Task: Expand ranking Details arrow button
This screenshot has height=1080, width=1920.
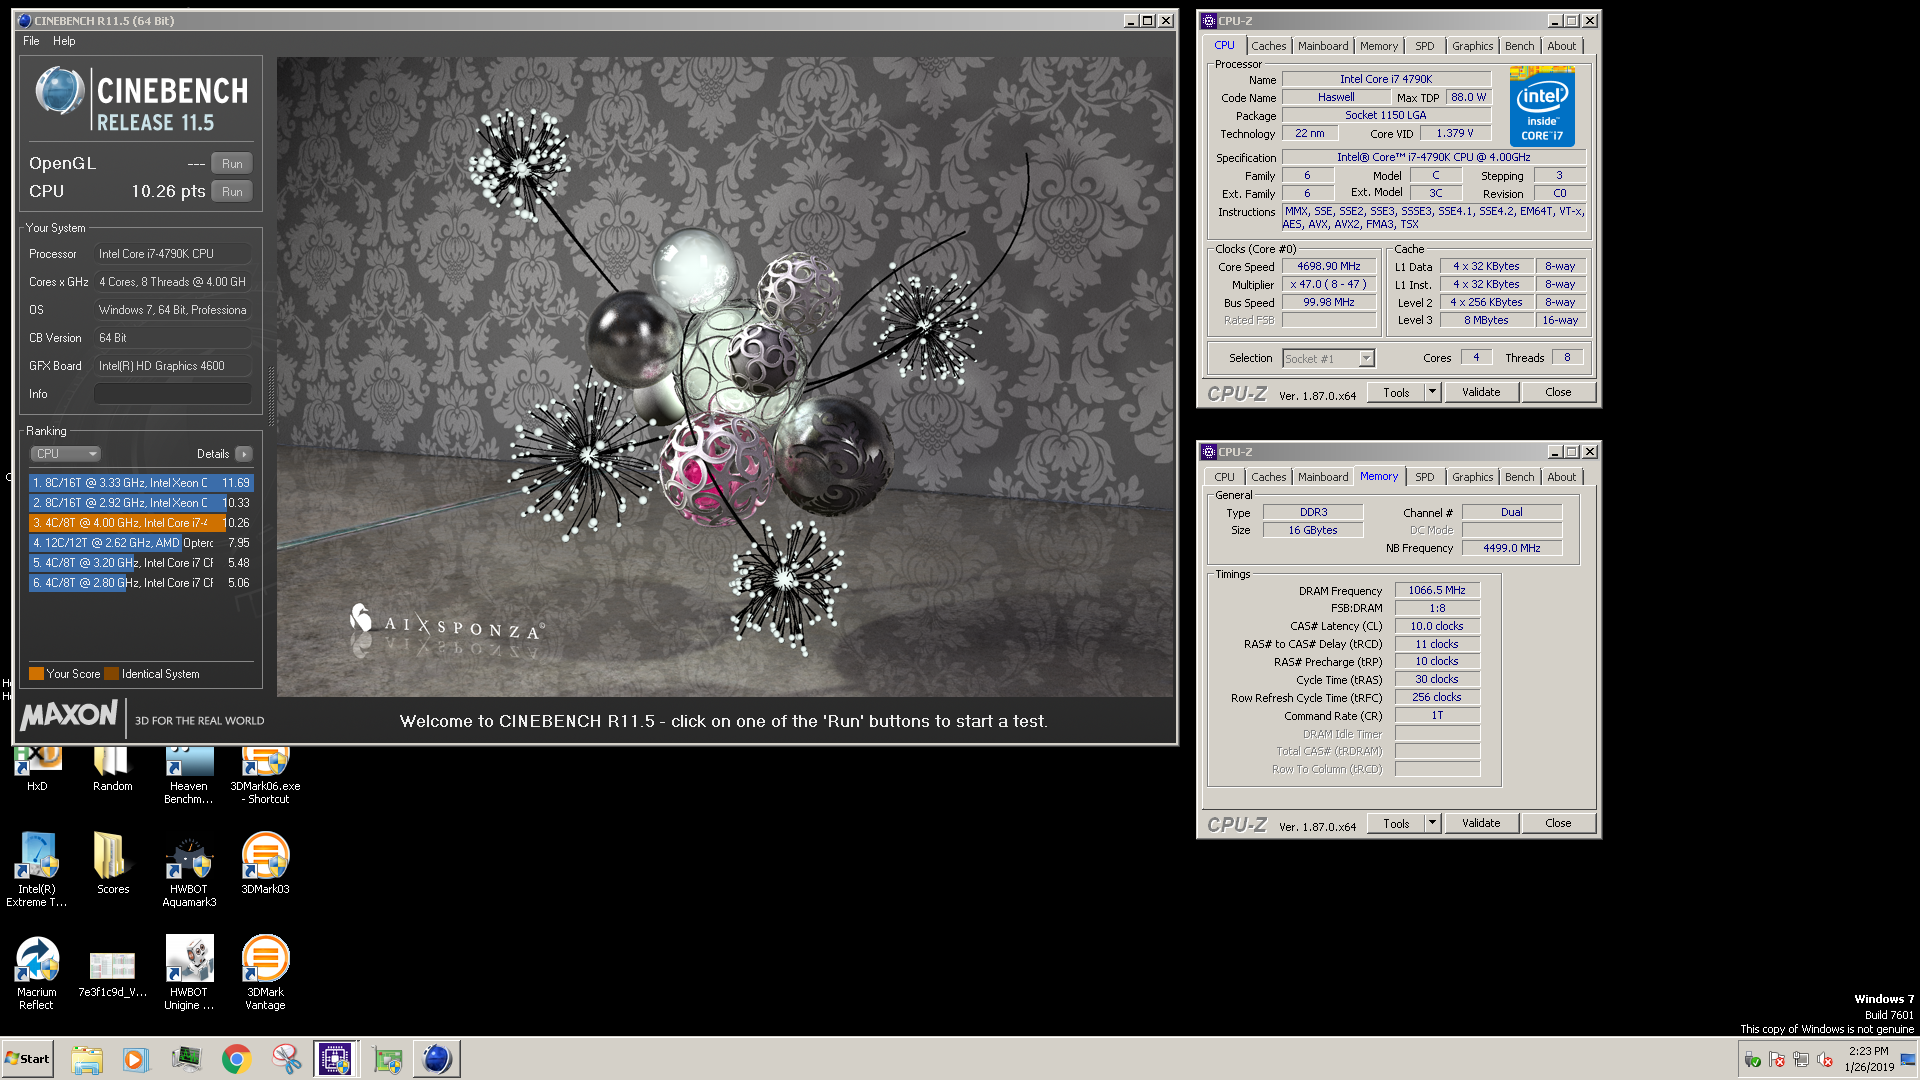Action: [x=244, y=454]
